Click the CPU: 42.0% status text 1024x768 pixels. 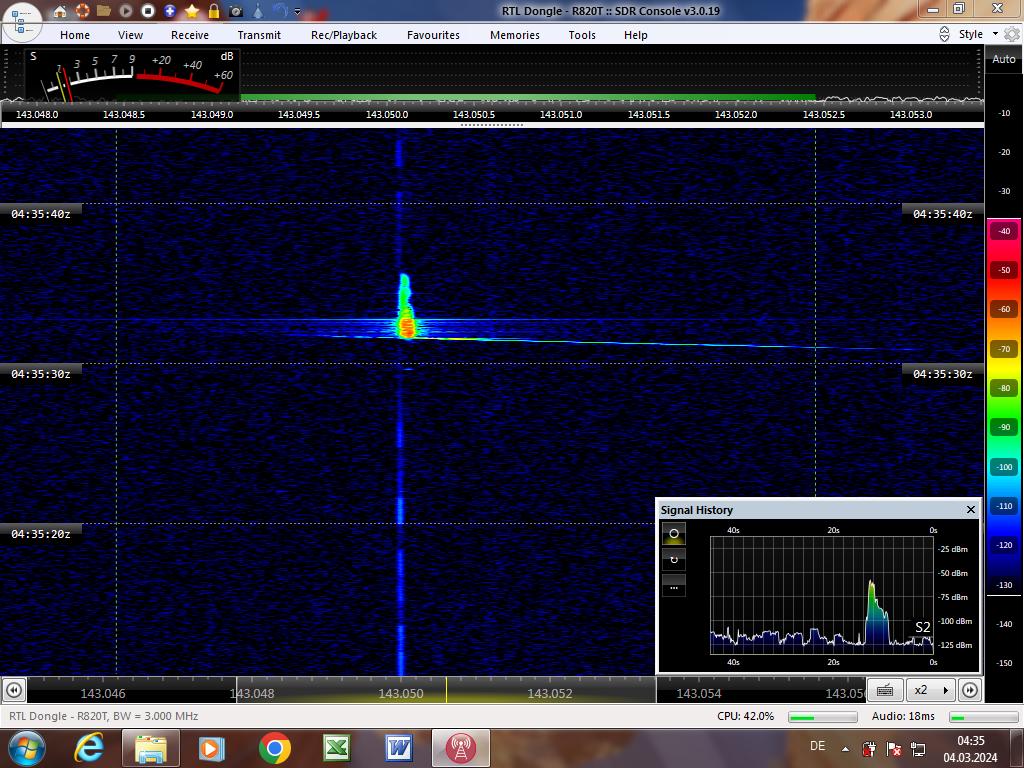[x=745, y=716]
